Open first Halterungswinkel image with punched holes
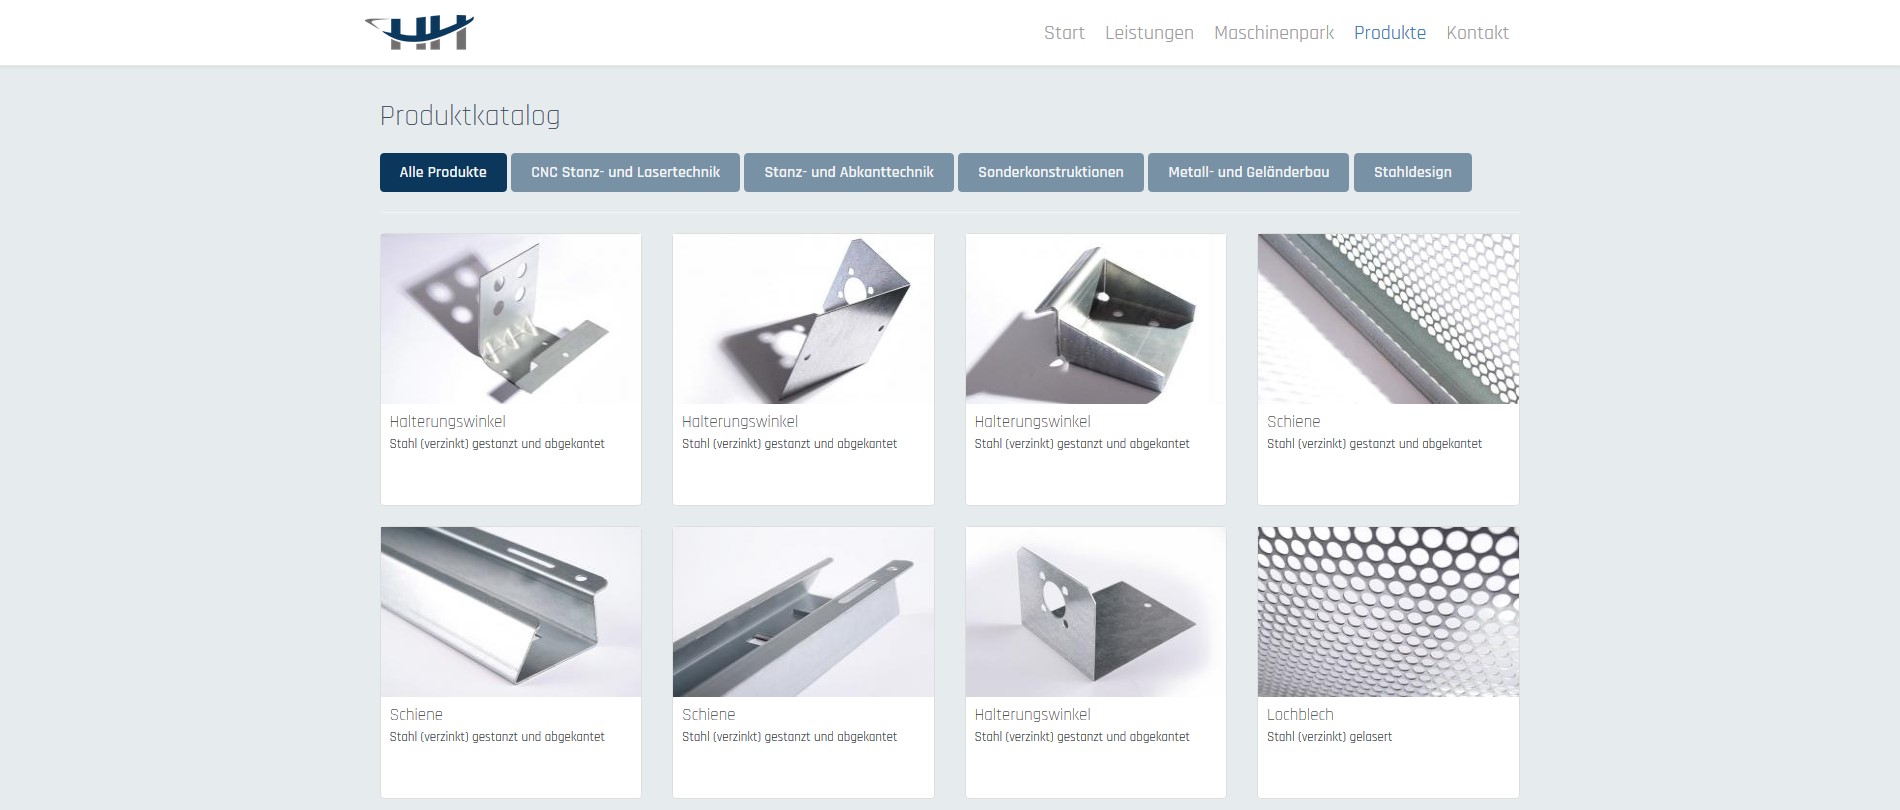Viewport: 1900px width, 810px height. click(x=511, y=319)
